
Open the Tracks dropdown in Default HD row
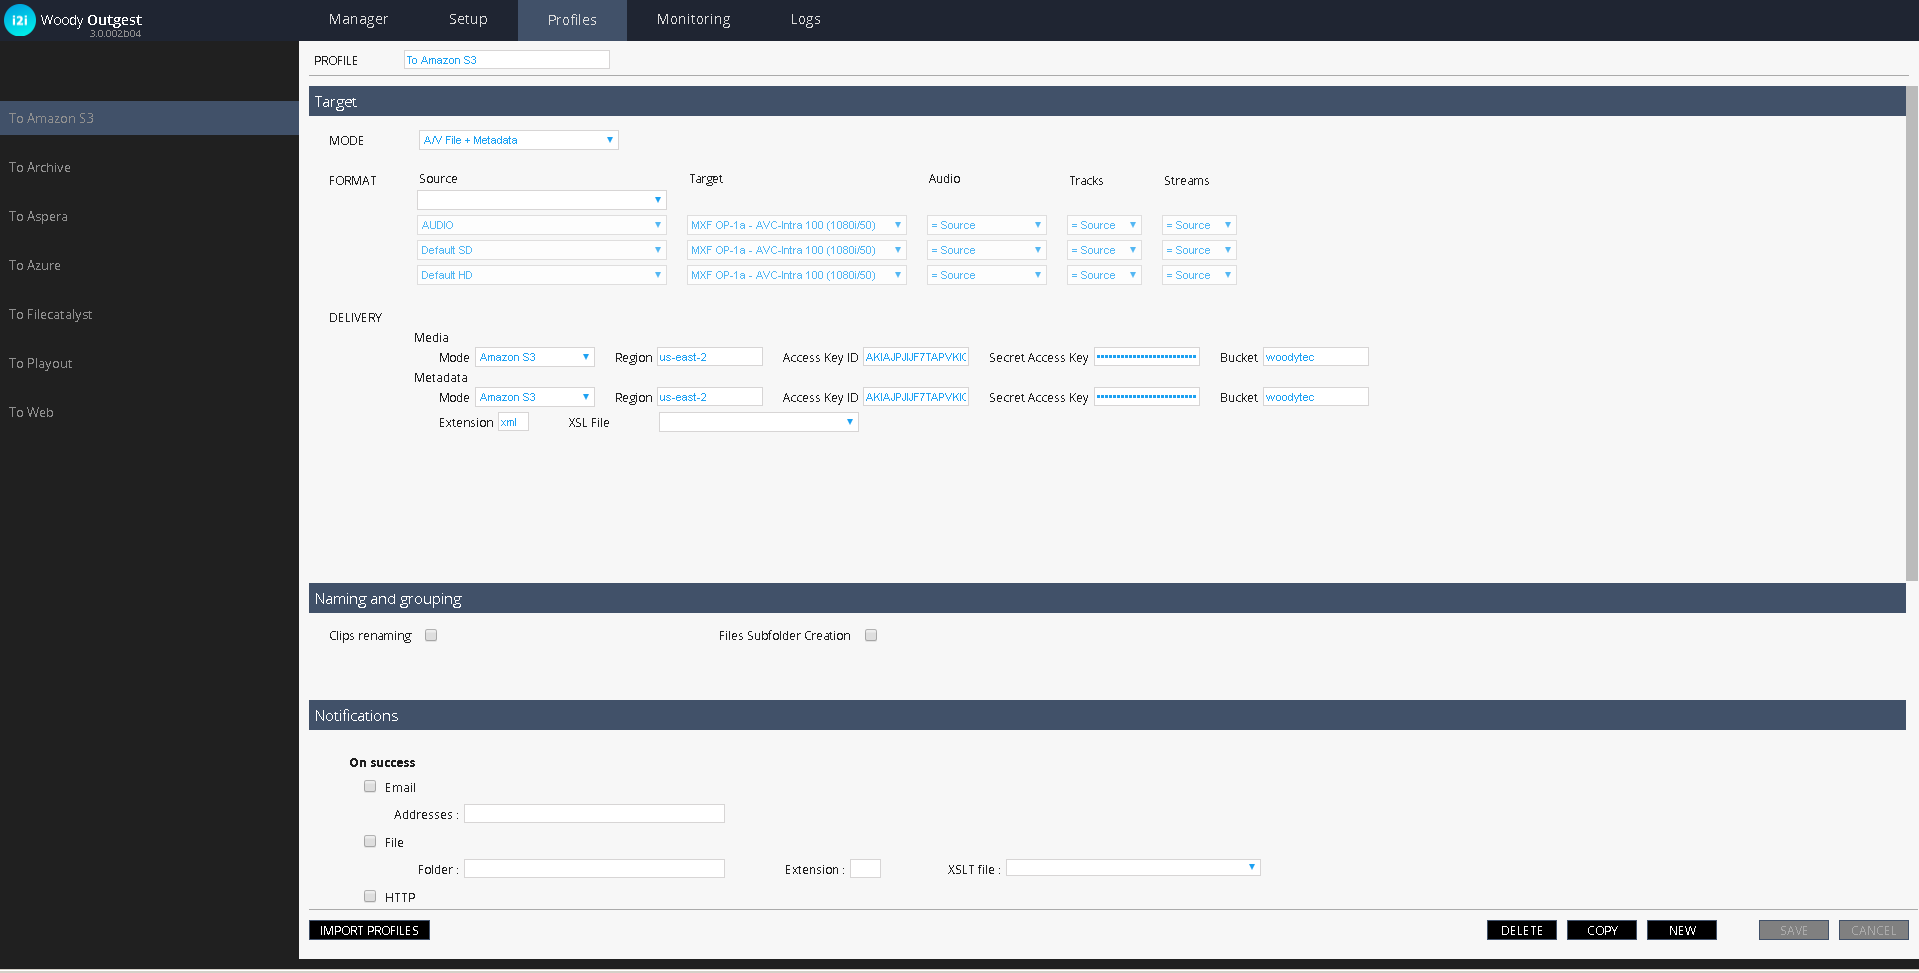tap(1104, 275)
